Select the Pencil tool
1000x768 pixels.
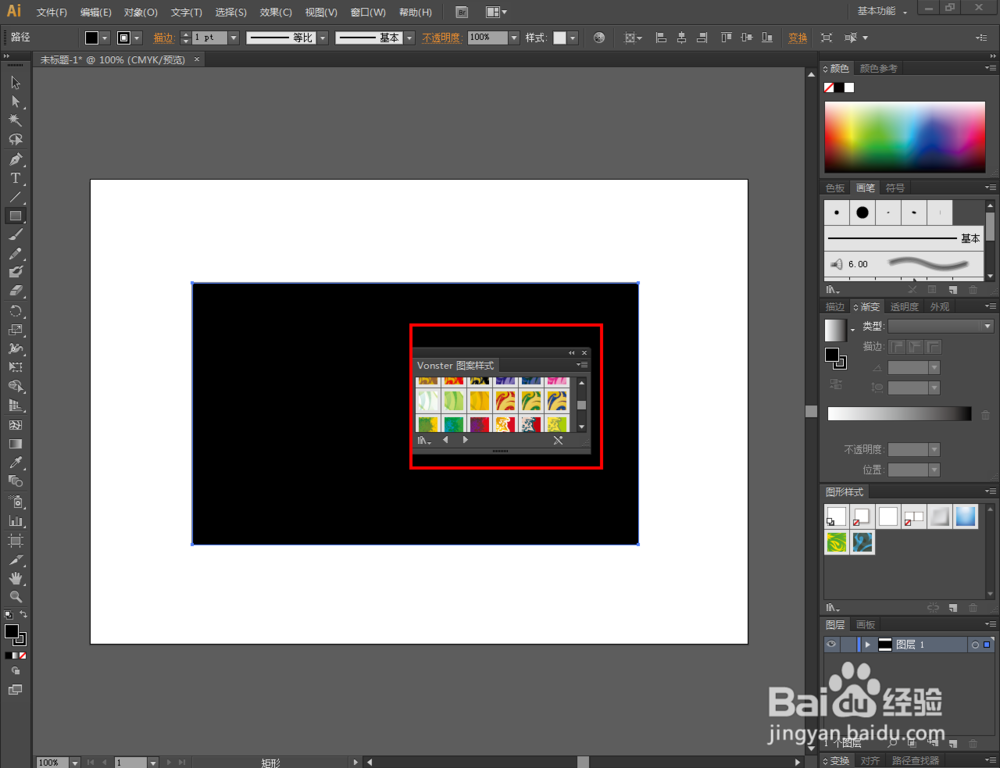tap(15, 253)
